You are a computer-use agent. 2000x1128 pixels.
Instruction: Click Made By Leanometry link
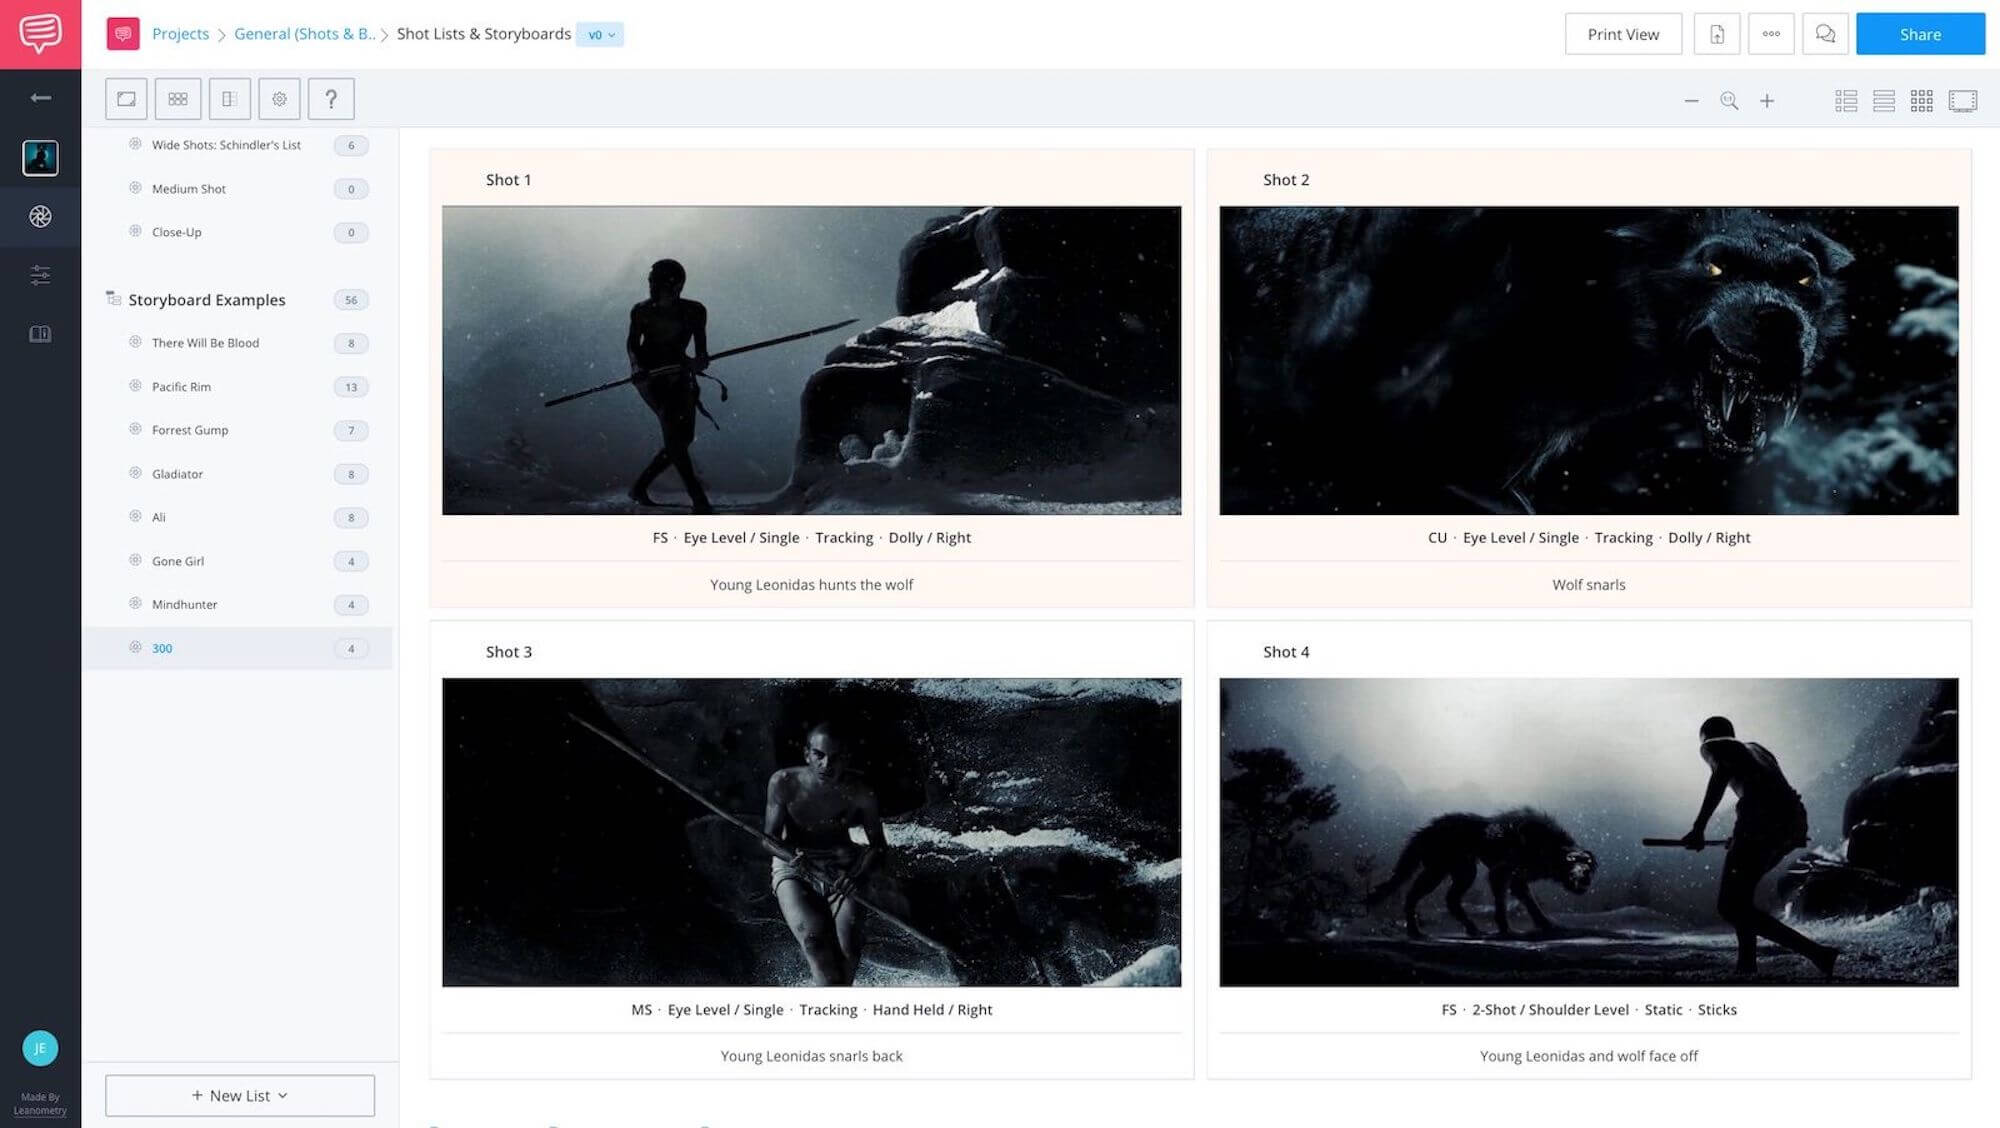tap(40, 1104)
